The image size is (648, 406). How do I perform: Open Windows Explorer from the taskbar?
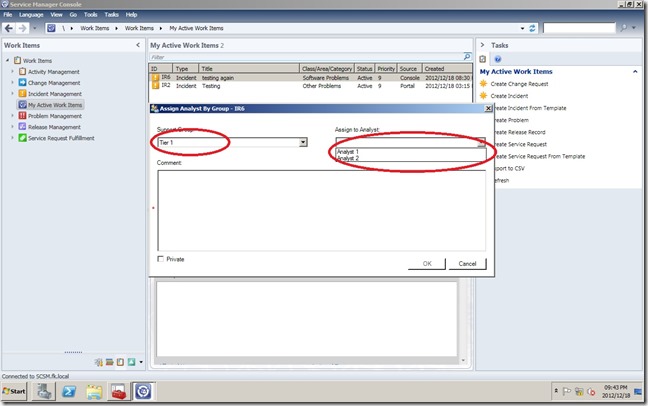tap(95, 391)
